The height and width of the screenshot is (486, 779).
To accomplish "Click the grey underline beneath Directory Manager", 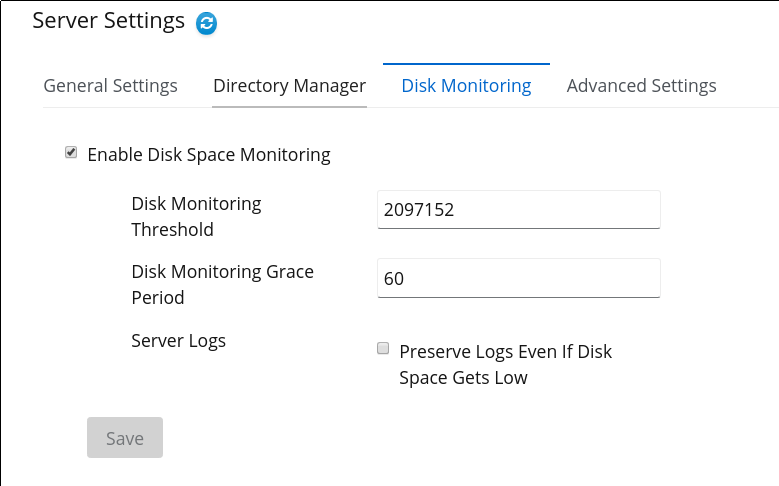I will [x=289, y=106].
